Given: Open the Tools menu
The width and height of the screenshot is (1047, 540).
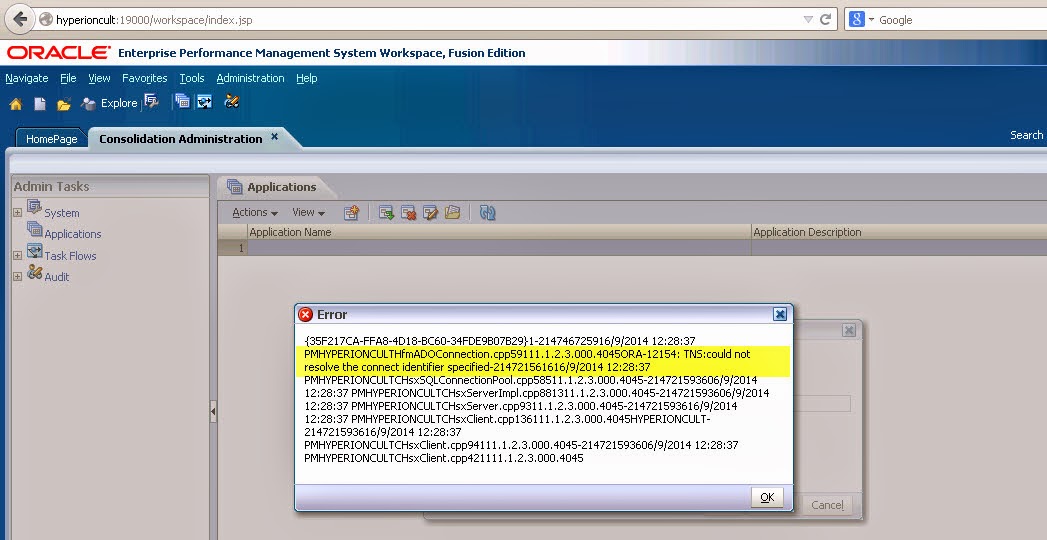Looking at the screenshot, I should (192, 78).
